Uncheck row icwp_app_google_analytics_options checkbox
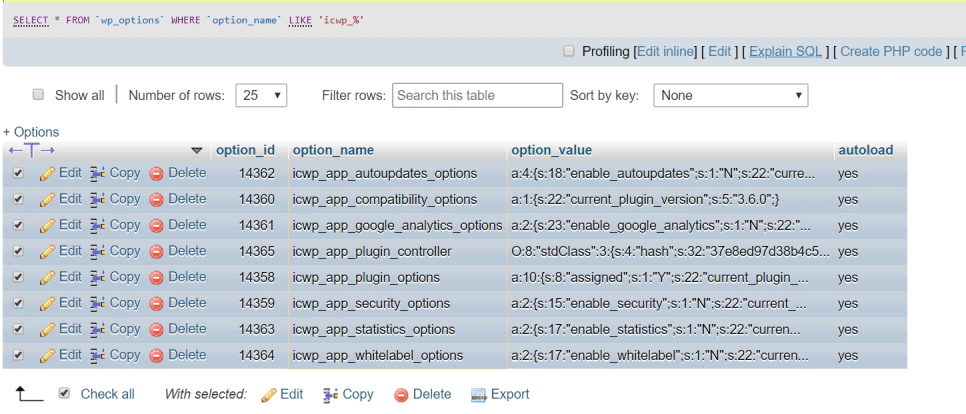The image size is (966, 414). pos(18,225)
